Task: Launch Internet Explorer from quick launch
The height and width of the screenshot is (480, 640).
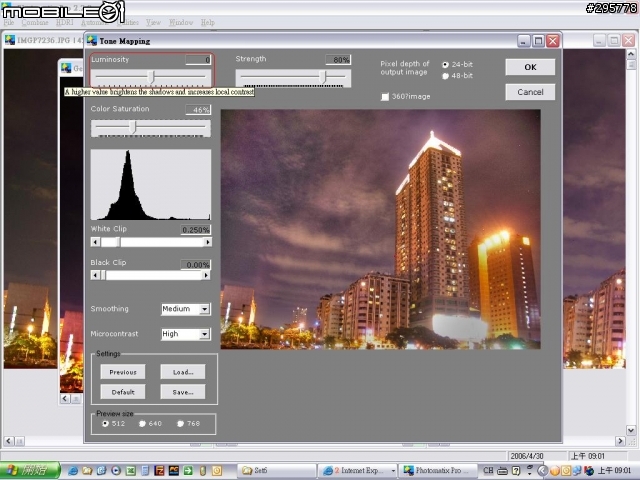Action: pos(73,471)
